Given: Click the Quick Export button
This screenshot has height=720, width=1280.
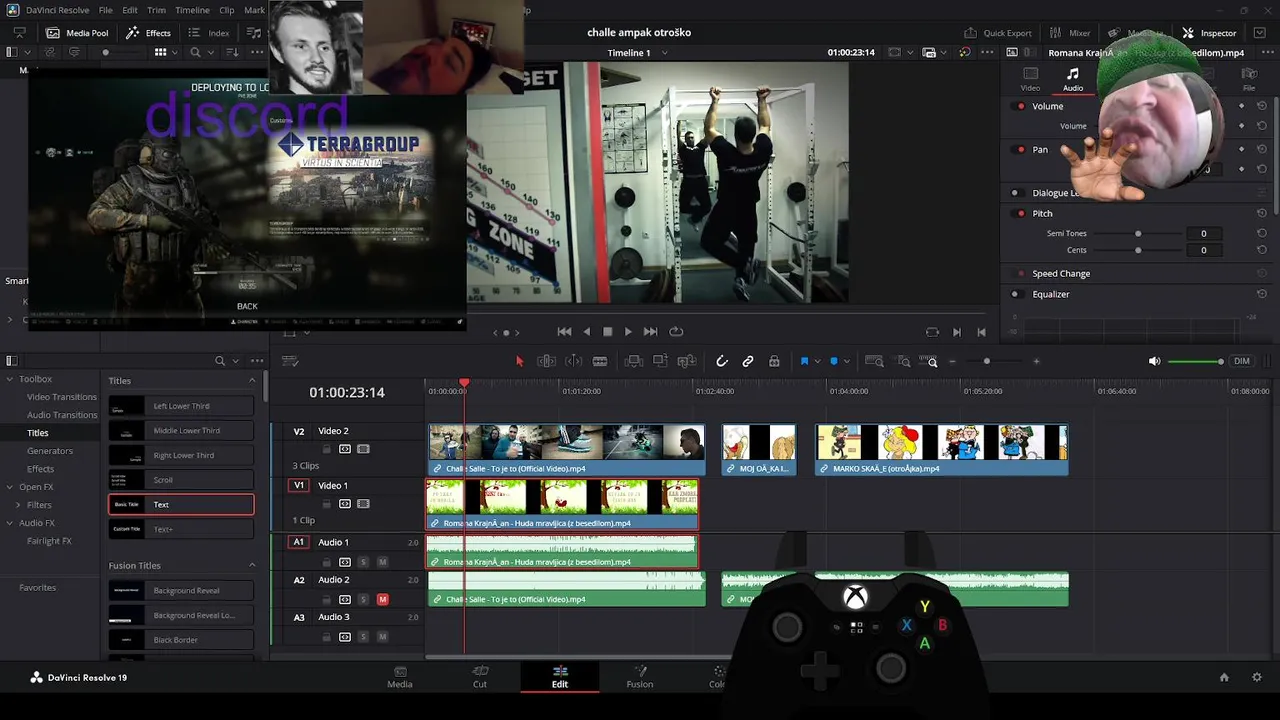Looking at the screenshot, I should coord(998,33).
